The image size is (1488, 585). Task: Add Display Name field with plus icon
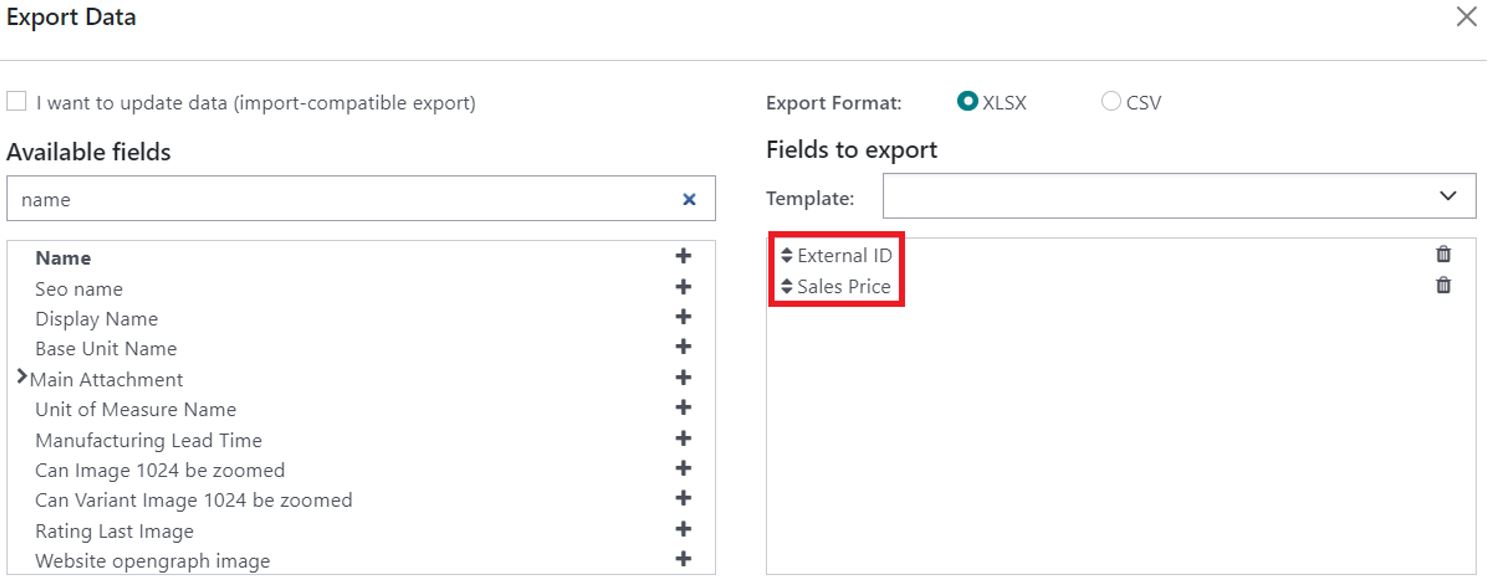pyautogui.click(x=683, y=317)
